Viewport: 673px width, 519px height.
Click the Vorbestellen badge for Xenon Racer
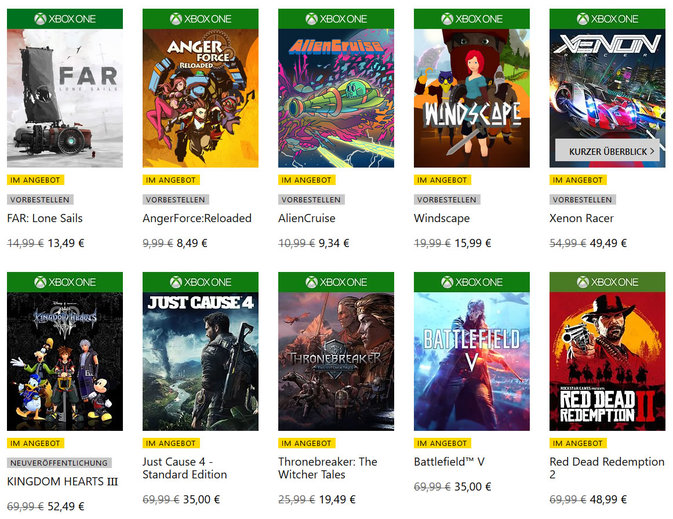[583, 200]
